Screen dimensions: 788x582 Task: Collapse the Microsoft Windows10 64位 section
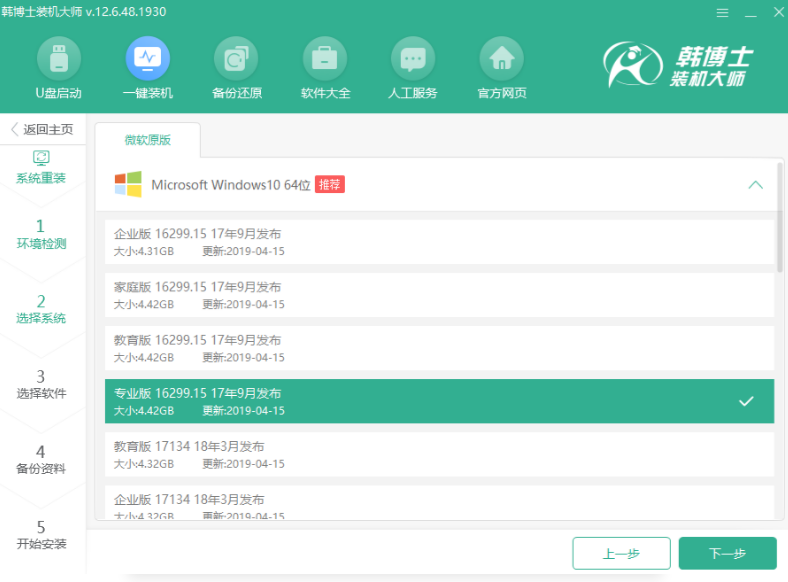click(755, 185)
